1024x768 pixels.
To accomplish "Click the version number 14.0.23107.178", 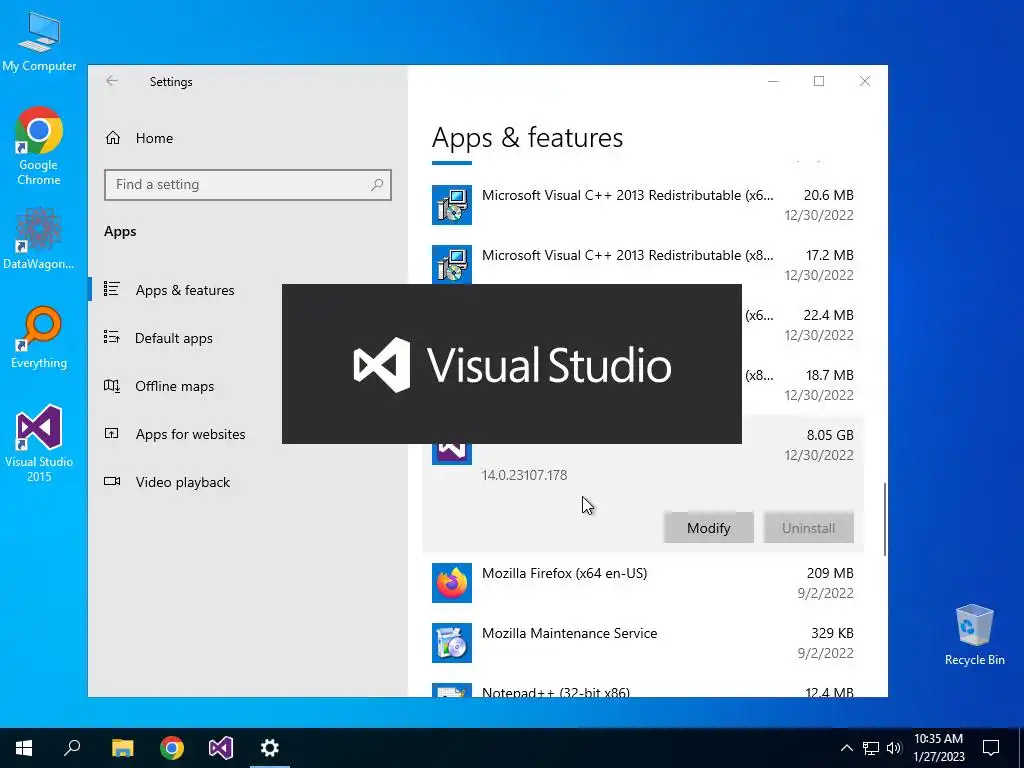I will [524, 475].
